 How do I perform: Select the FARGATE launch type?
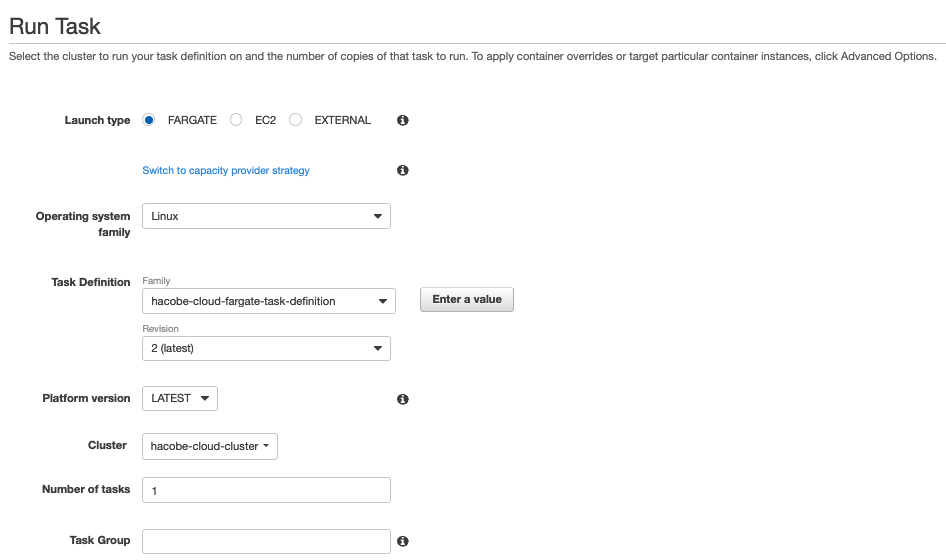(149, 120)
